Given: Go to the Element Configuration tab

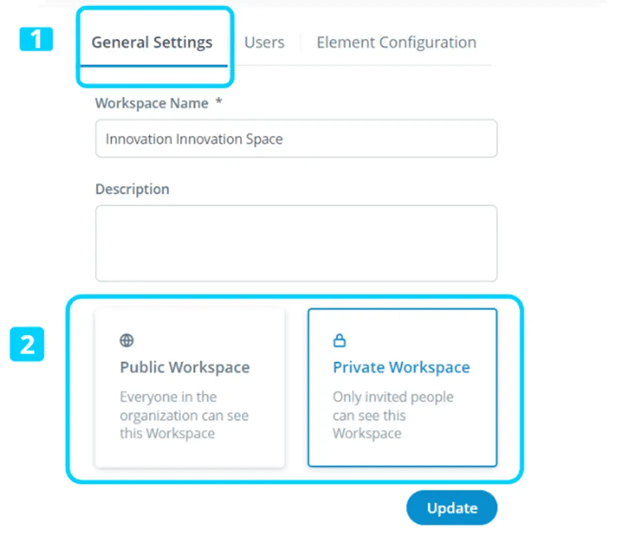Looking at the screenshot, I should (x=396, y=43).
